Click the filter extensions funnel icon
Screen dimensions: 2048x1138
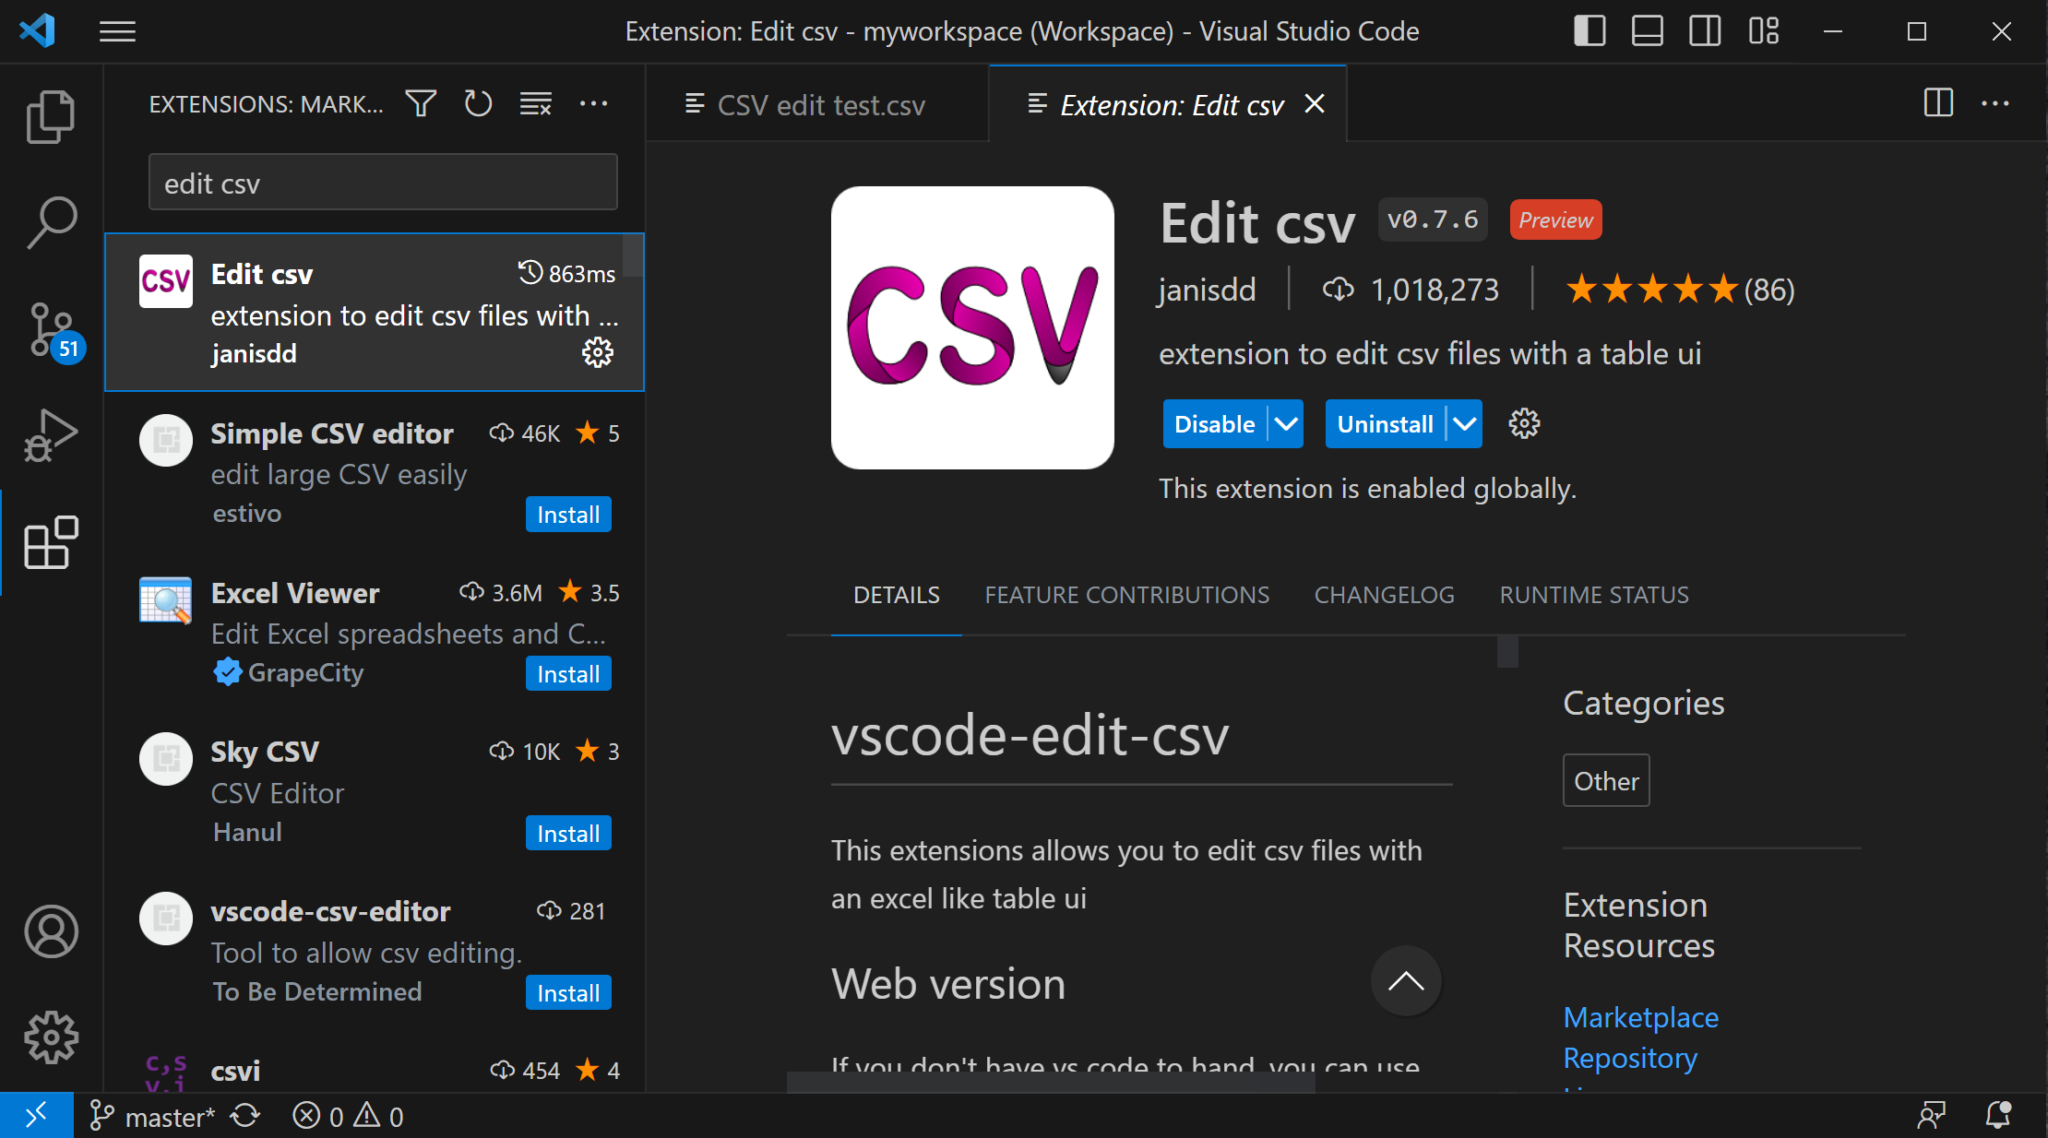(421, 103)
